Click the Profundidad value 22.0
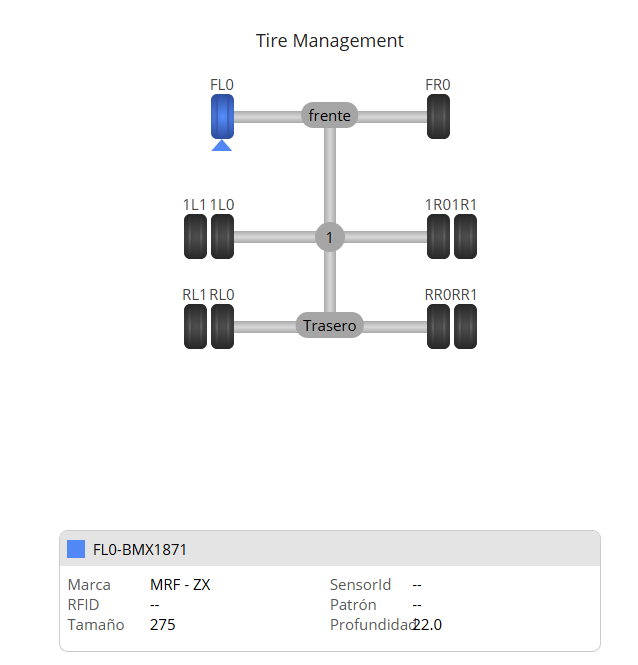 click(428, 625)
